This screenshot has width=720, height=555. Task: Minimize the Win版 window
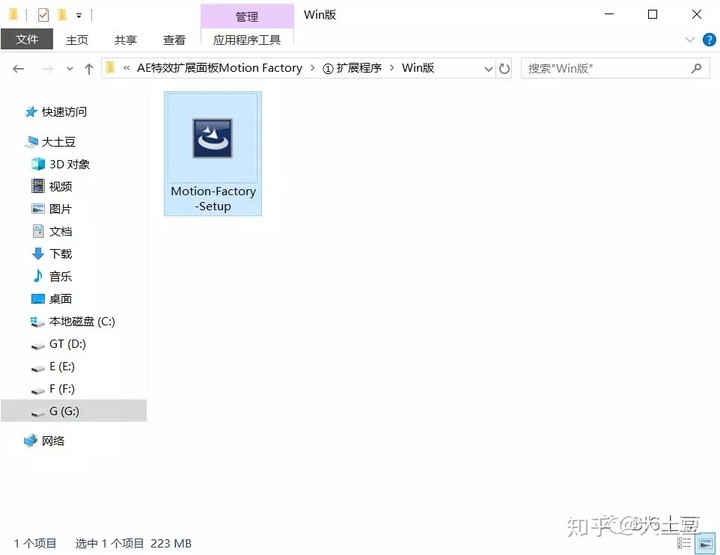coord(609,15)
